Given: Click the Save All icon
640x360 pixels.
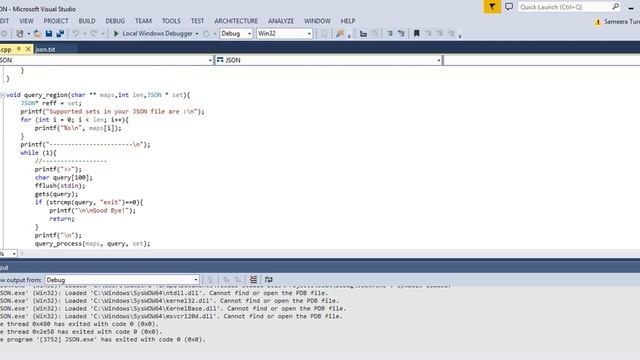Looking at the screenshot, I should point(60,33).
